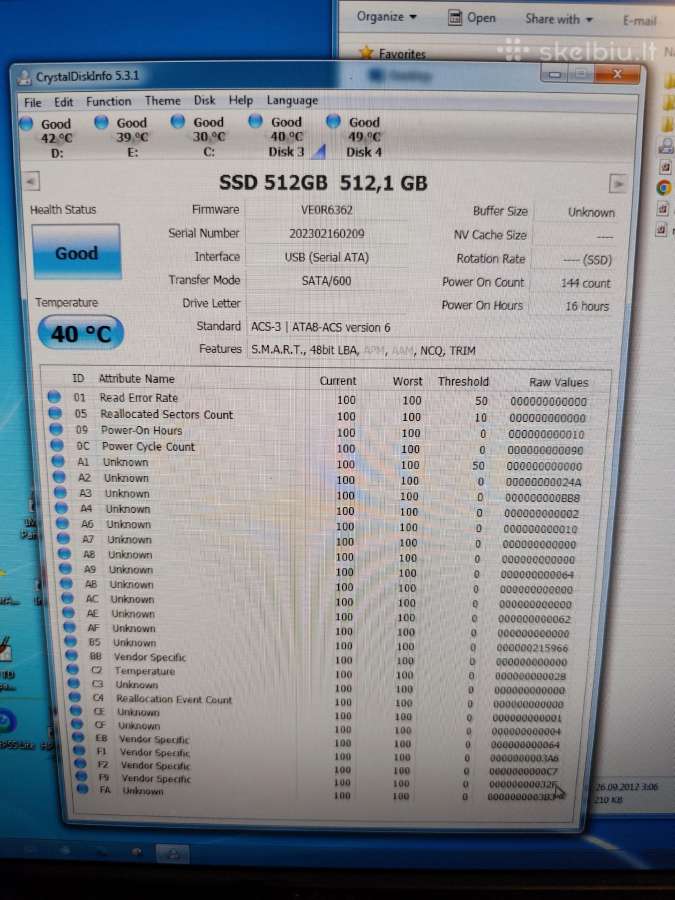Screen dimensions: 675x900
Task: Select the C: drive status tab
Action: click(x=201, y=137)
